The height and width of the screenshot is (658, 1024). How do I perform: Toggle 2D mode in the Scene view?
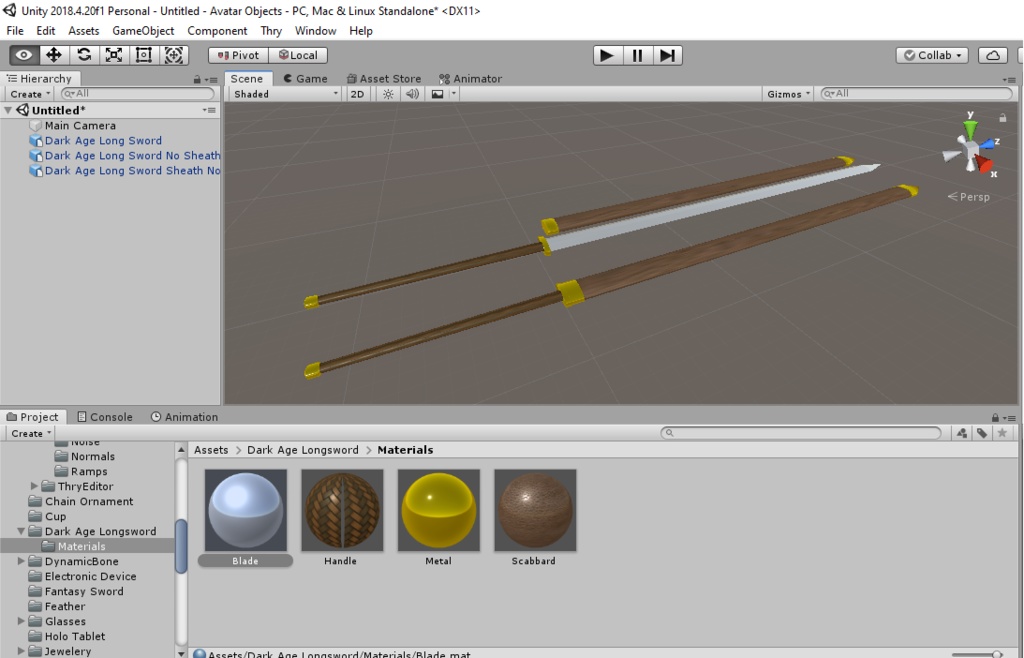(358, 92)
